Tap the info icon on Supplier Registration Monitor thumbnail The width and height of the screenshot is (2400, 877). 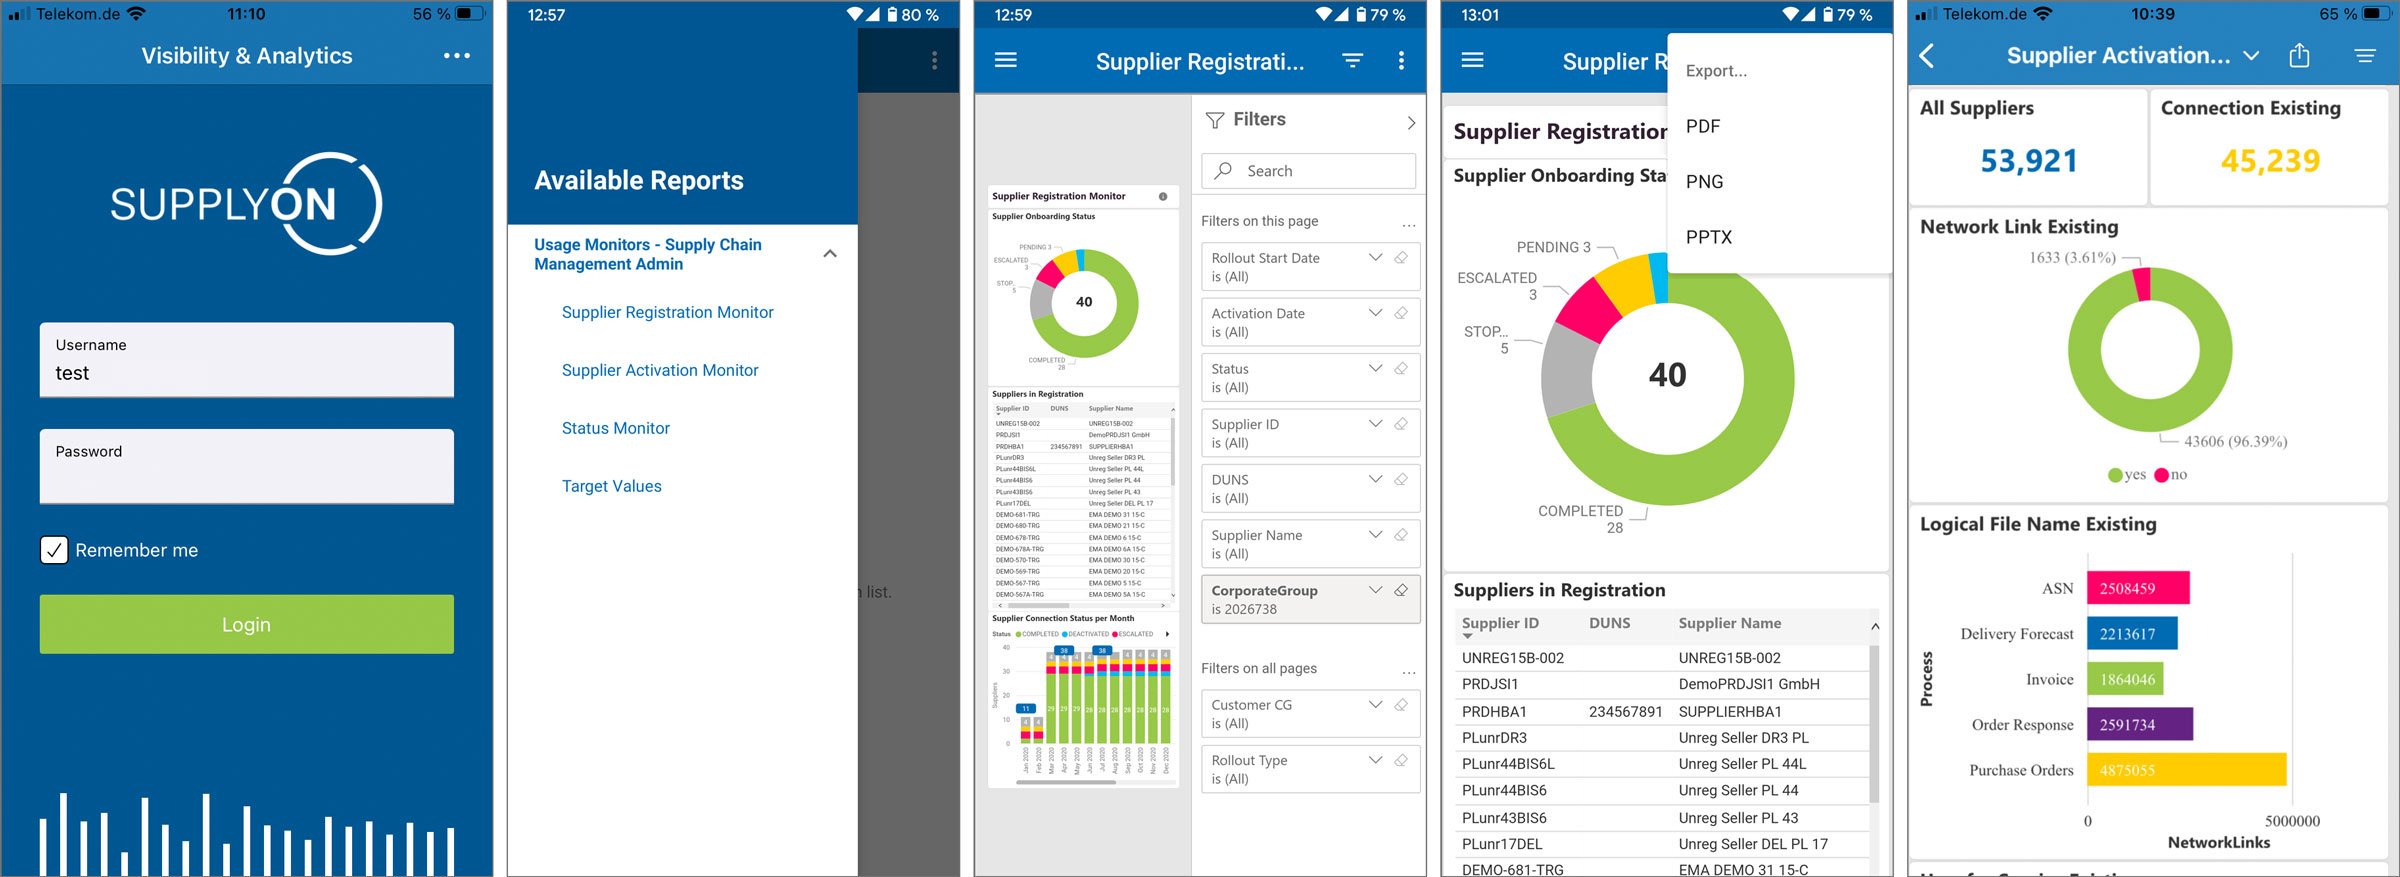pos(1163,196)
